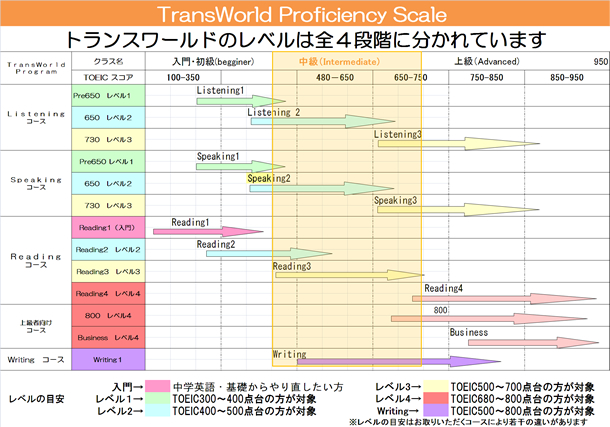Select "TOEIC400～500点台の方が対象" legend text
Image resolution: width=610 pixels, height=427 pixels.
tap(244, 411)
